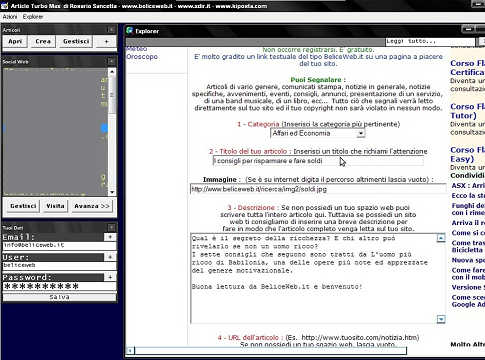Viewport: 485px width, 360px height.
Task: Focus the Email input field
Action: (x=59, y=245)
